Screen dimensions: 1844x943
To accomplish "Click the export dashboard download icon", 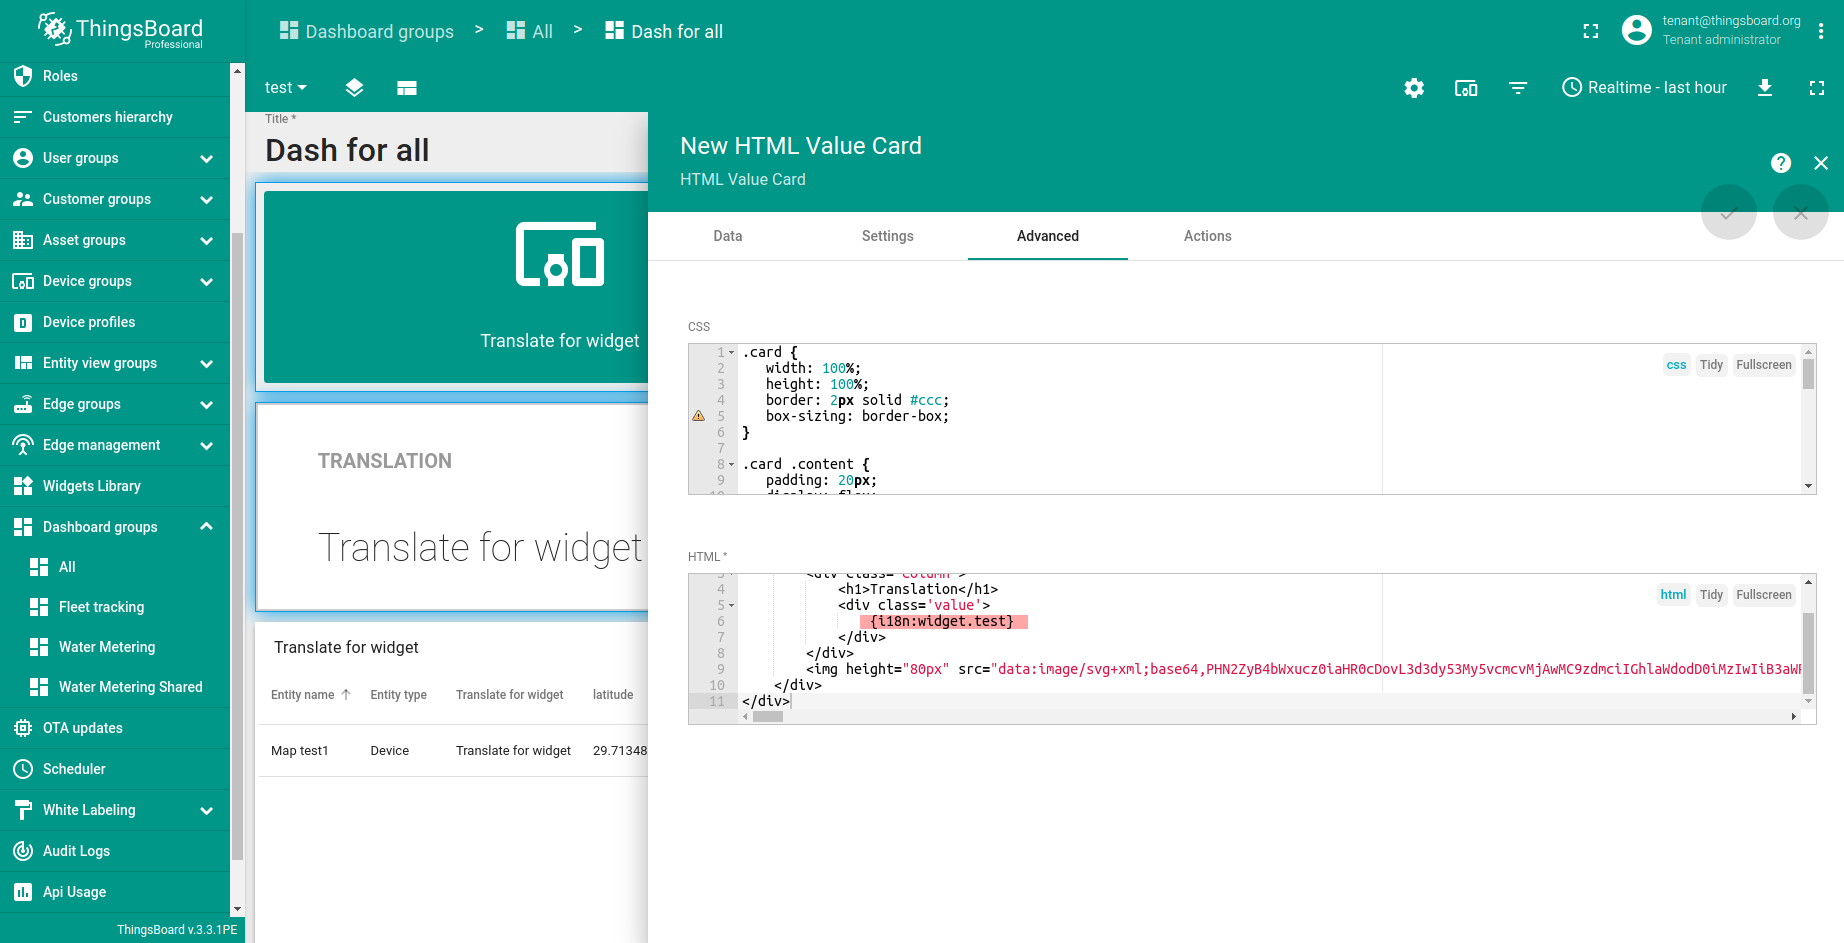I will coord(1765,88).
